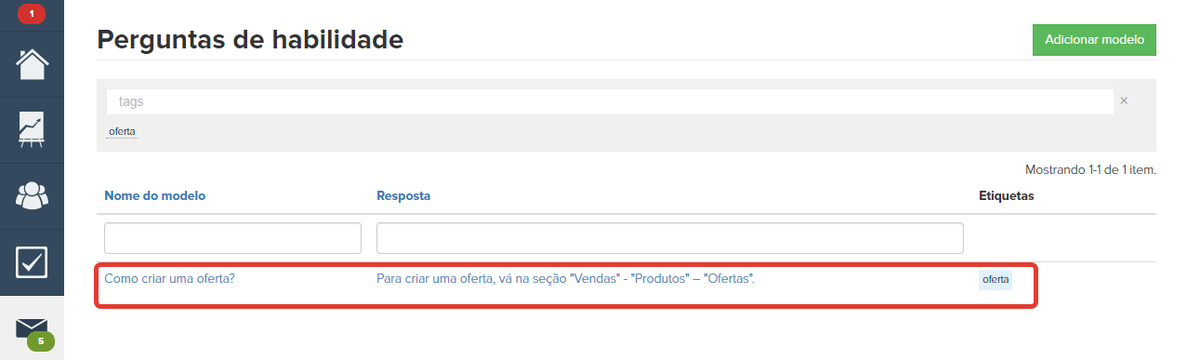The height and width of the screenshot is (360, 1200).
Task: Click the Nome do modelo filter box
Action: tap(233, 238)
